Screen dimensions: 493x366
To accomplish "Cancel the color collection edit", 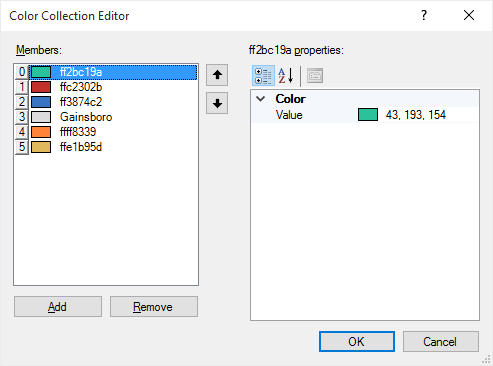I will tap(441, 342).
